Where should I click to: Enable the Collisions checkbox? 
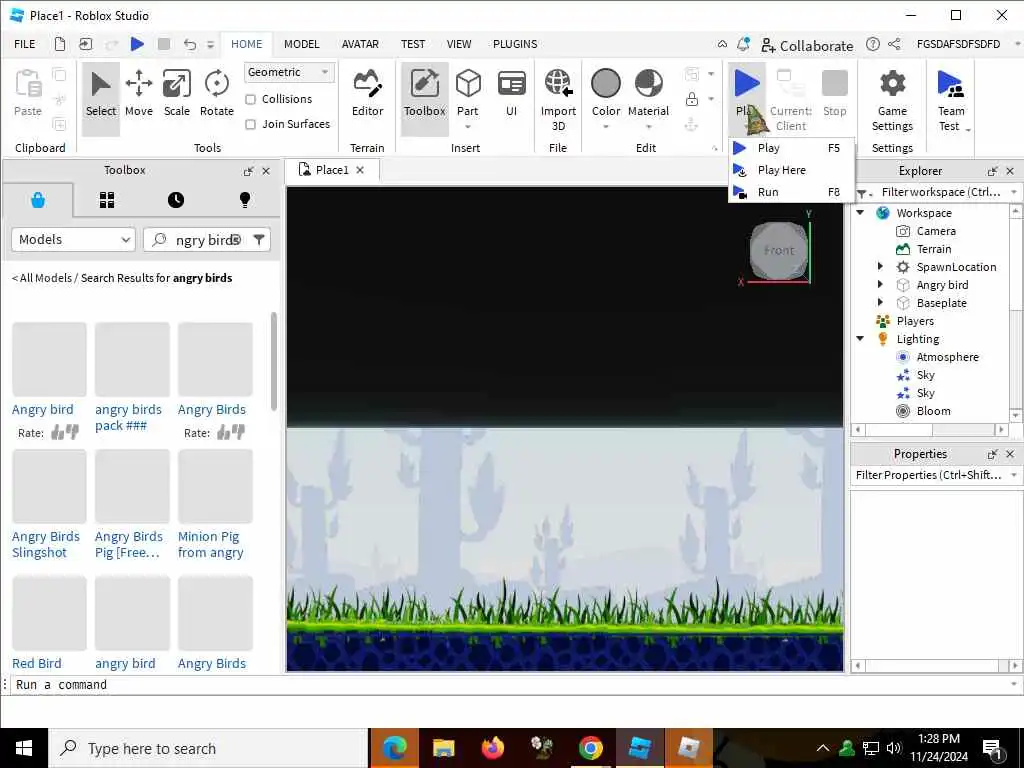click(x=250, y=99)
